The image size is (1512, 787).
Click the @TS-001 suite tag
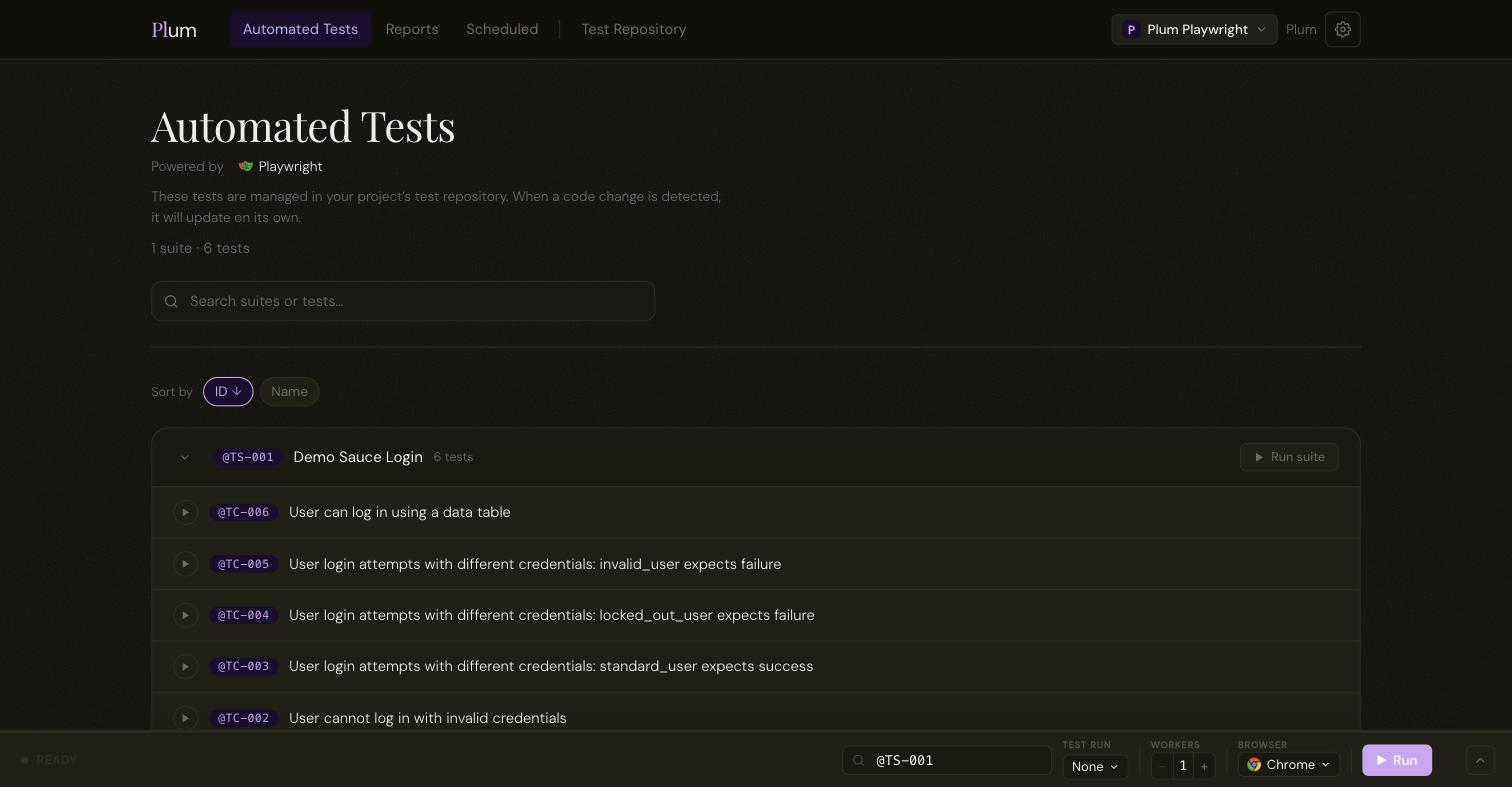[x=248, y=457]
